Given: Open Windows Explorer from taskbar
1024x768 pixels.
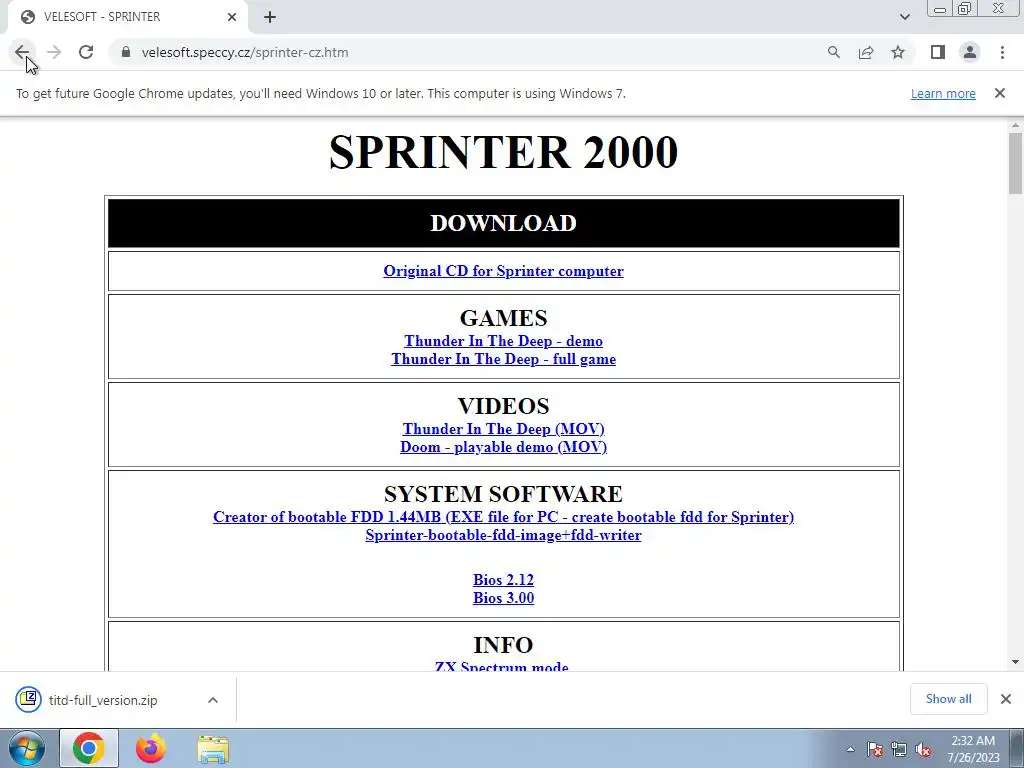Looking at the screenshot, I should [213, 748].
